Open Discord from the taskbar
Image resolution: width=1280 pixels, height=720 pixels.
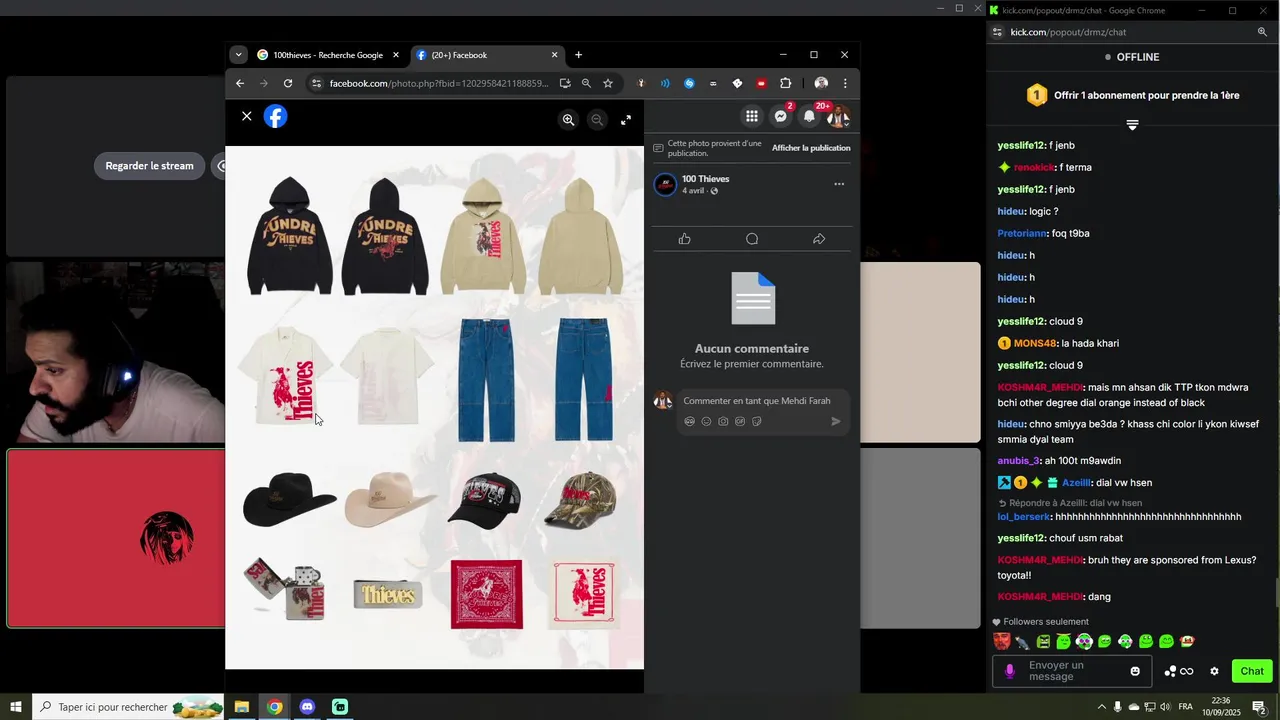click(307, 707)
